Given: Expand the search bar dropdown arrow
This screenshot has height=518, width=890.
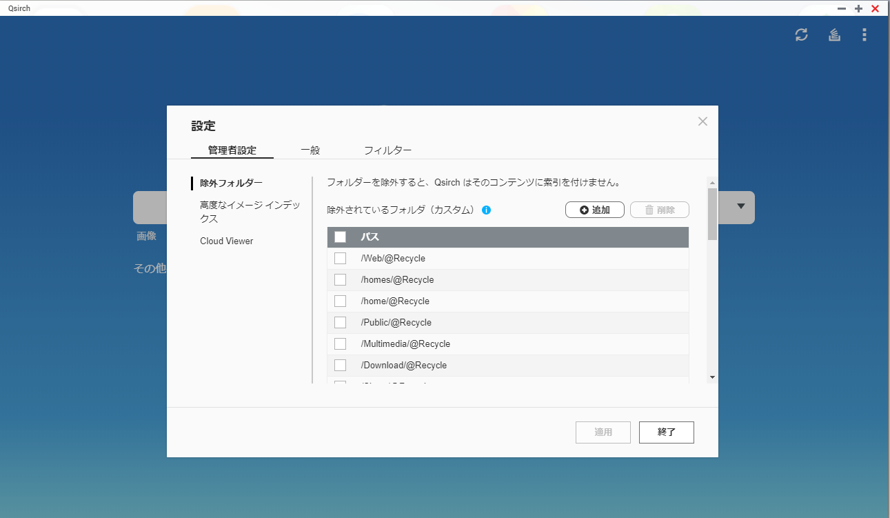Looking at the screenshot, I should [x=741, y=207].
